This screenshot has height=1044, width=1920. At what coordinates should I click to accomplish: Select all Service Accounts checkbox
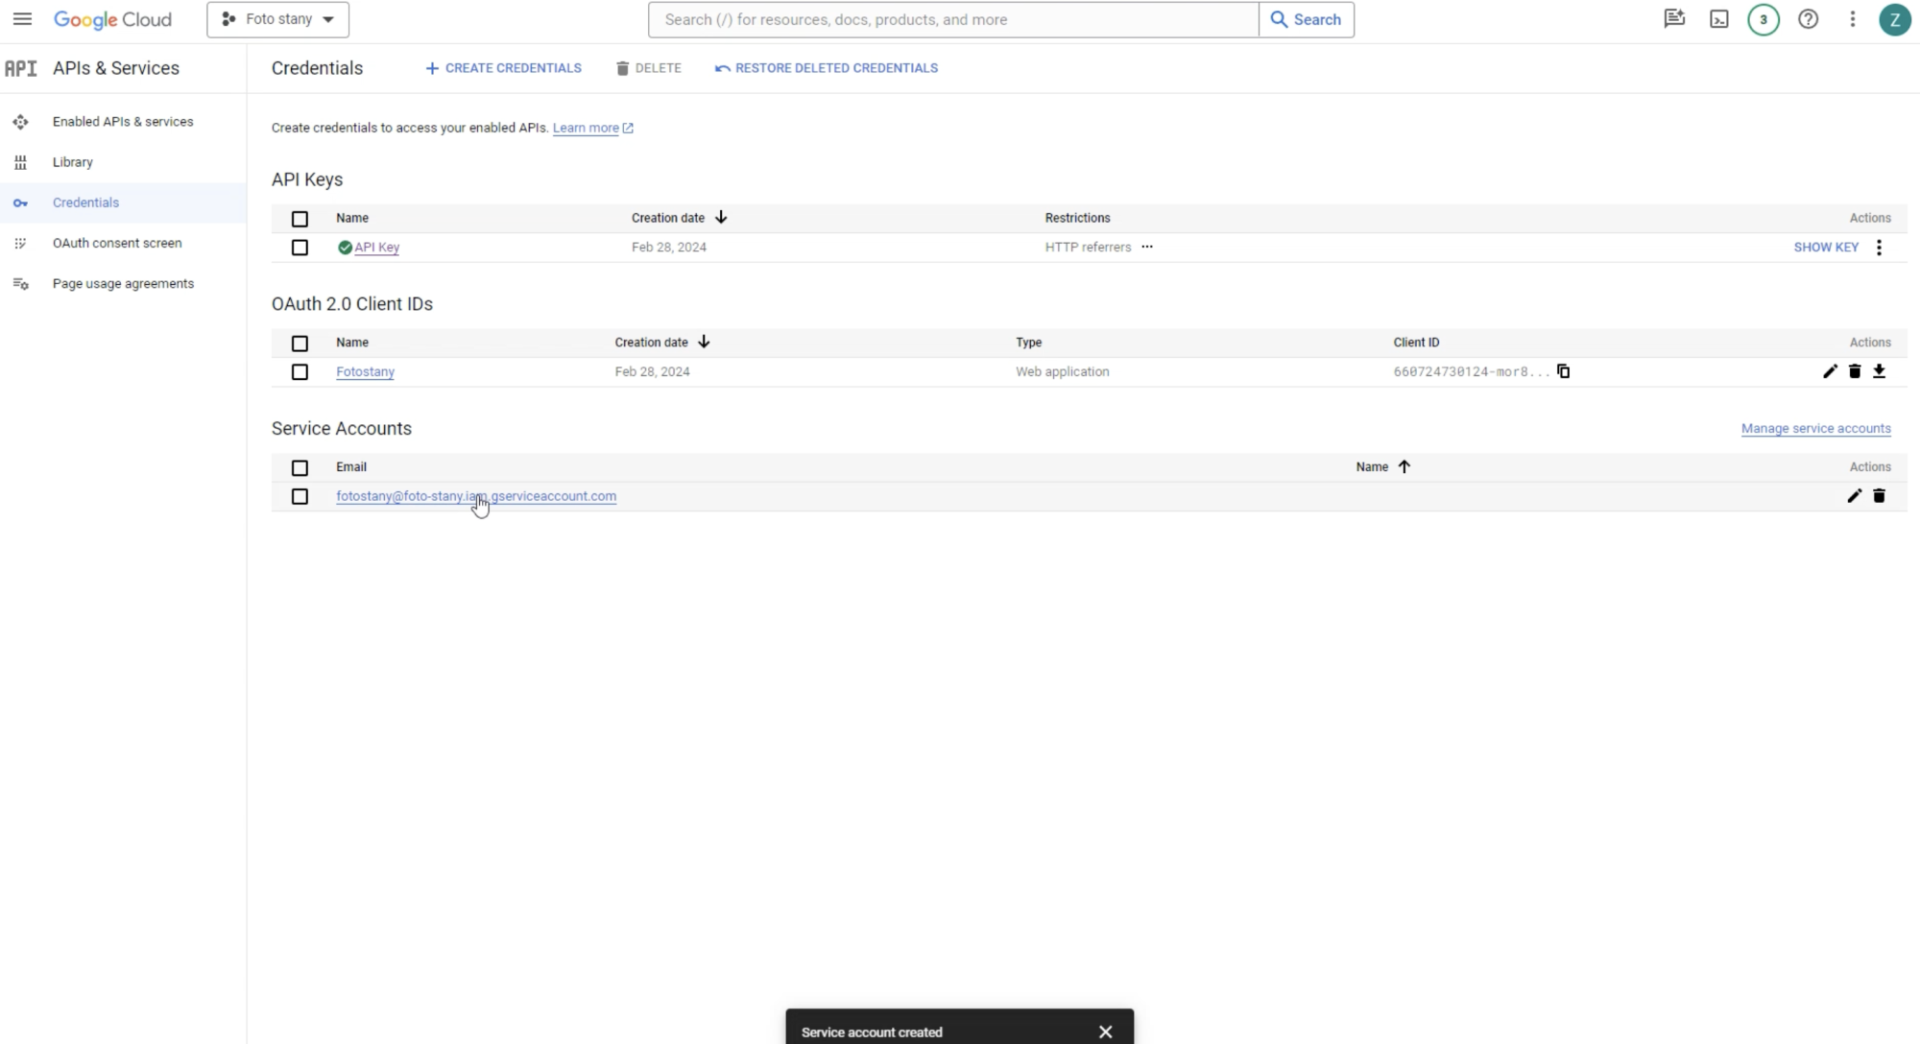(x=300, y=468)
